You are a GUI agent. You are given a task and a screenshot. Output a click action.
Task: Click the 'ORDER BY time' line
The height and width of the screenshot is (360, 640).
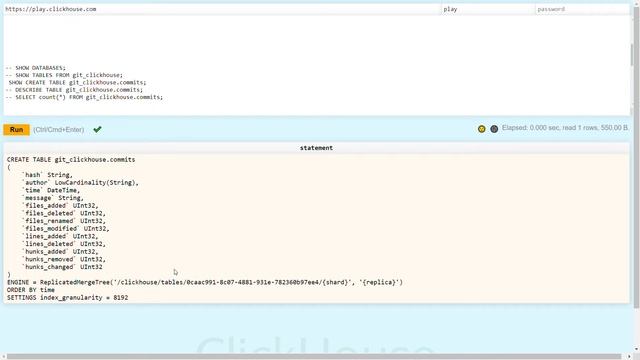click(x=31, y=290)
